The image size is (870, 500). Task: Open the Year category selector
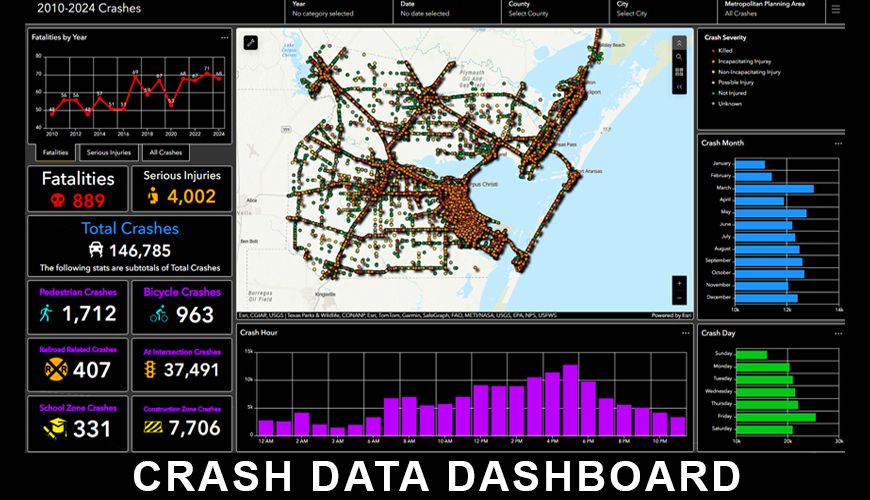coord(339,9)
